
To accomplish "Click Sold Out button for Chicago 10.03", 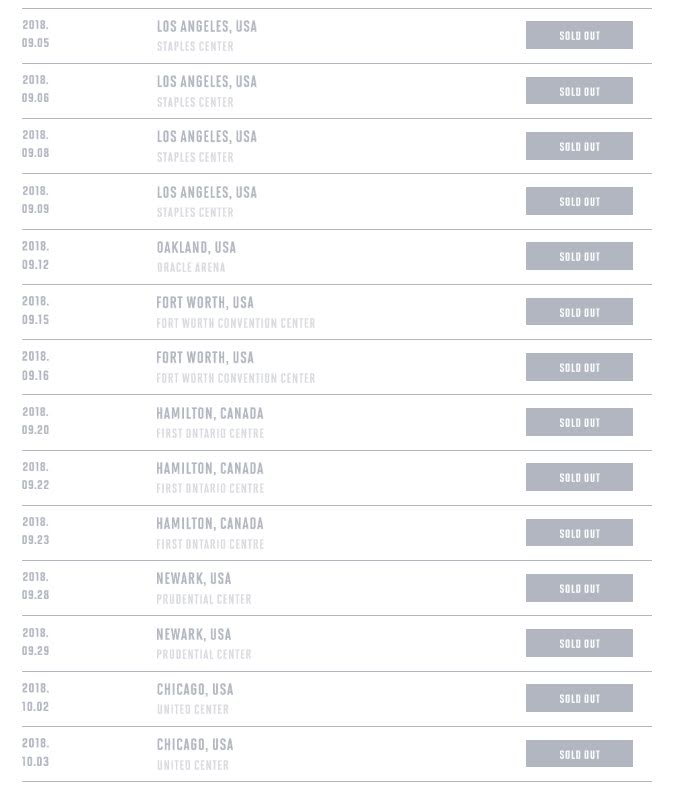I will (x=579, y=754).
